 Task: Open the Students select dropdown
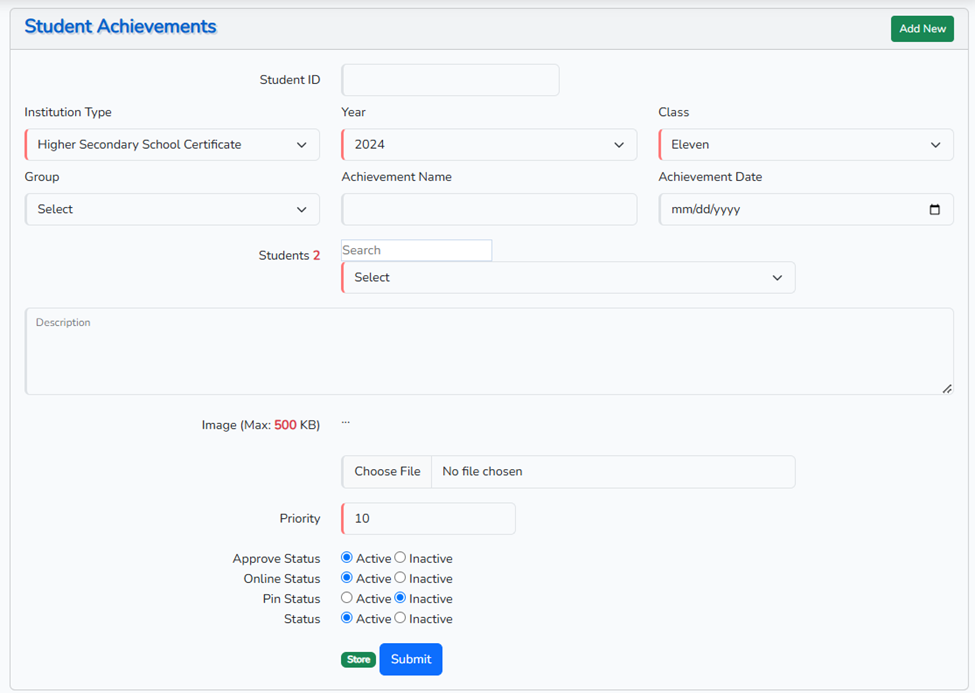pyautogui.click(x=568, y=278)
